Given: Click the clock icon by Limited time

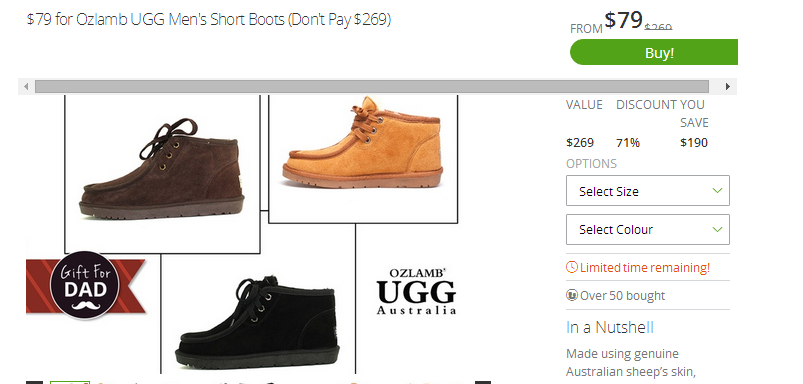Looking at the screenshot, I should tap(572, 267).
